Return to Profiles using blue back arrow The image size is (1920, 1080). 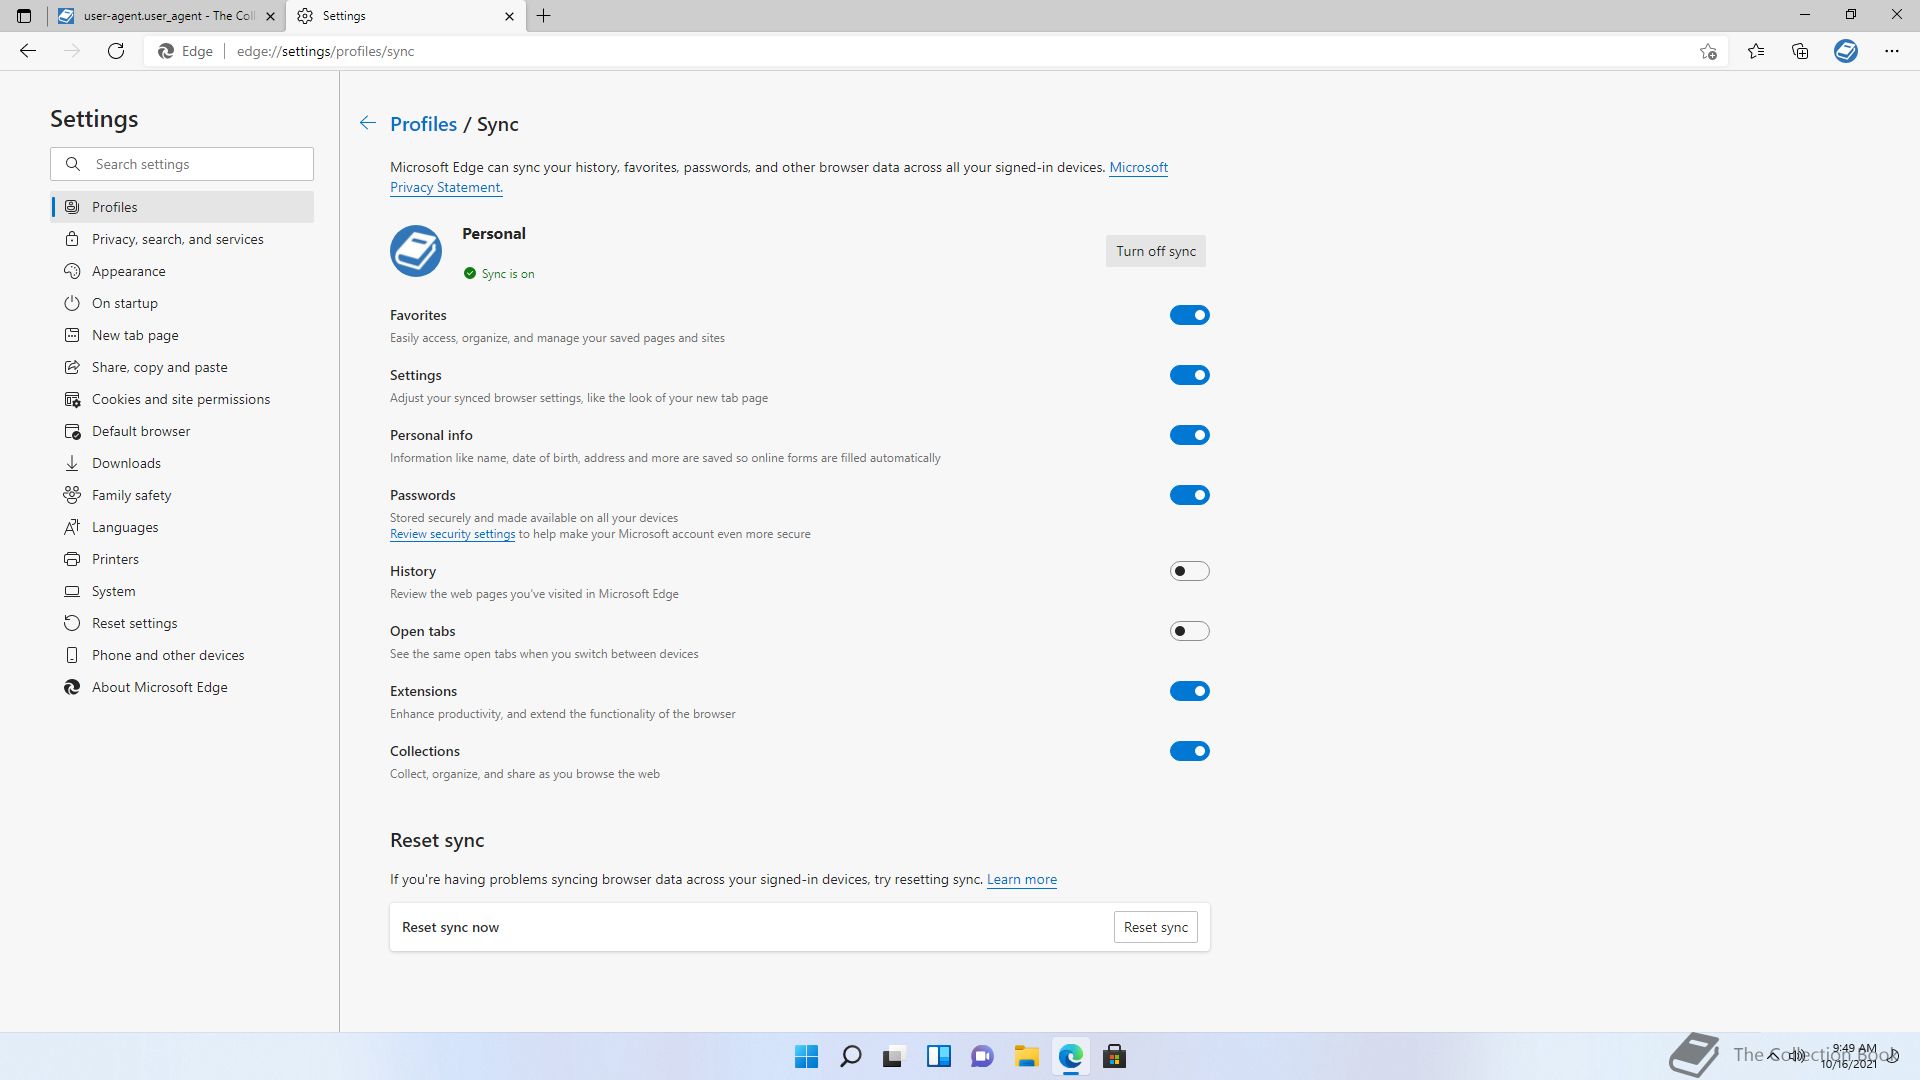click(x=368, y=123)
